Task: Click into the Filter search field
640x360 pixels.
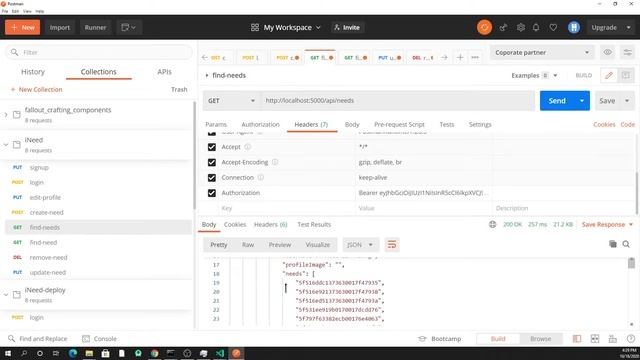Action: pyautogui.click(x=98, y=52)
